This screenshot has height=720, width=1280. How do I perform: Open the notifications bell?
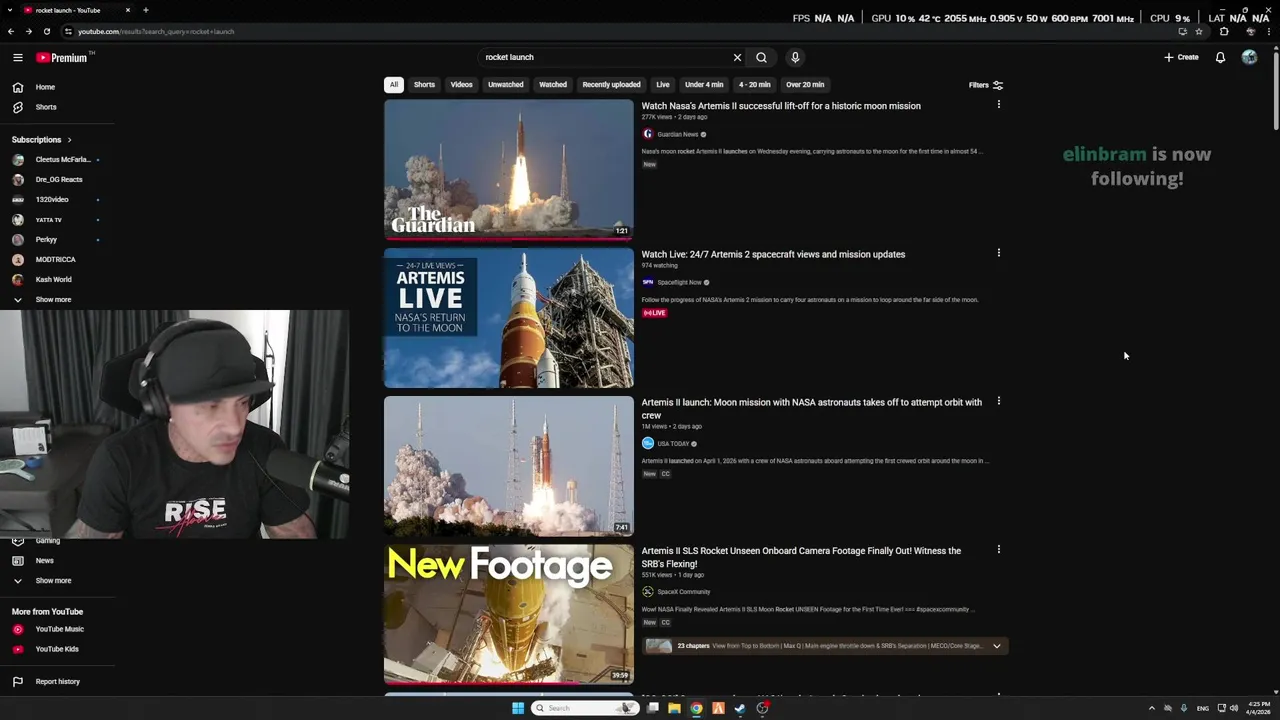1220,58
